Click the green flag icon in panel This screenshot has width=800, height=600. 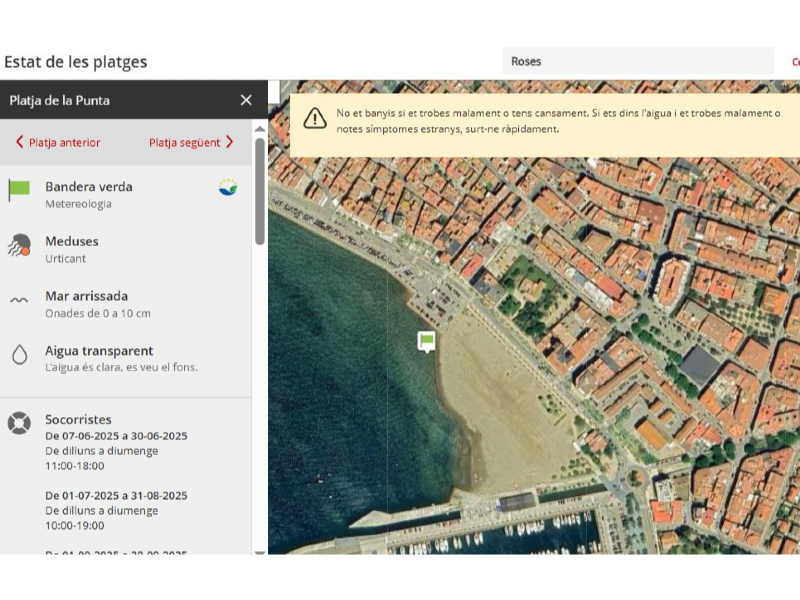tap(19, 190)
